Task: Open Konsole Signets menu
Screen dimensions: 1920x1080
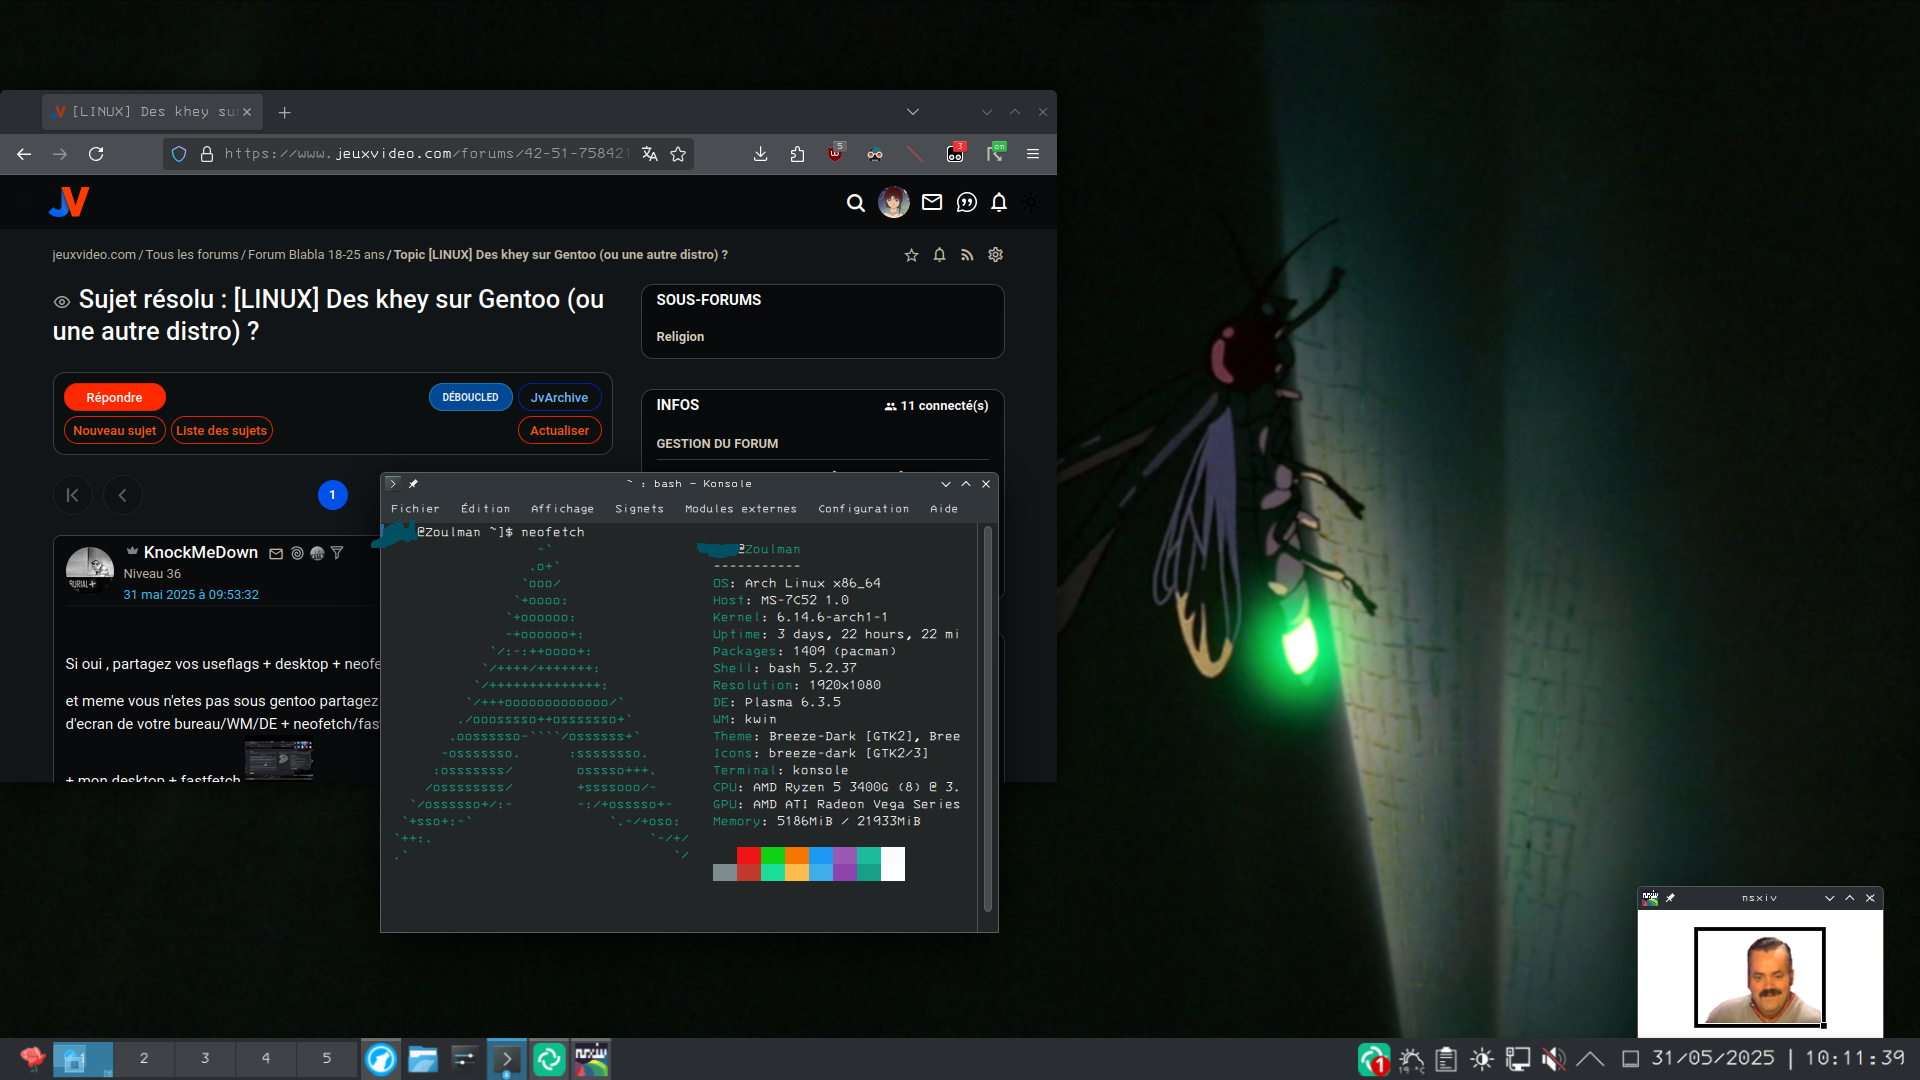Action: point(639,509)
